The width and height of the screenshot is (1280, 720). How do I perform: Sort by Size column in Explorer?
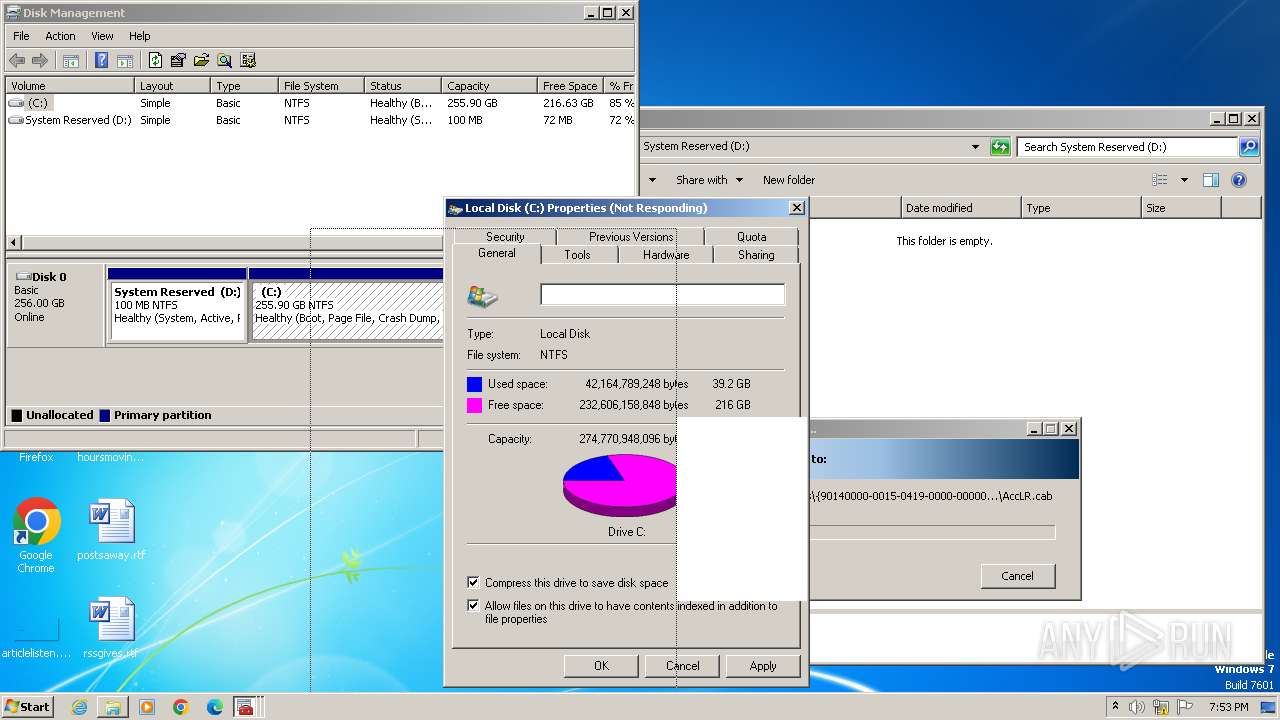pyautogui.click(x=1181, y=208)
